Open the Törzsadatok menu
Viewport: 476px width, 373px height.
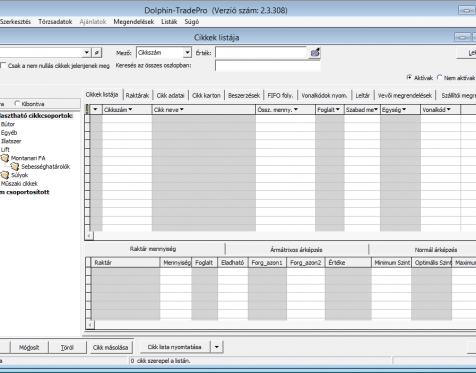55,22
